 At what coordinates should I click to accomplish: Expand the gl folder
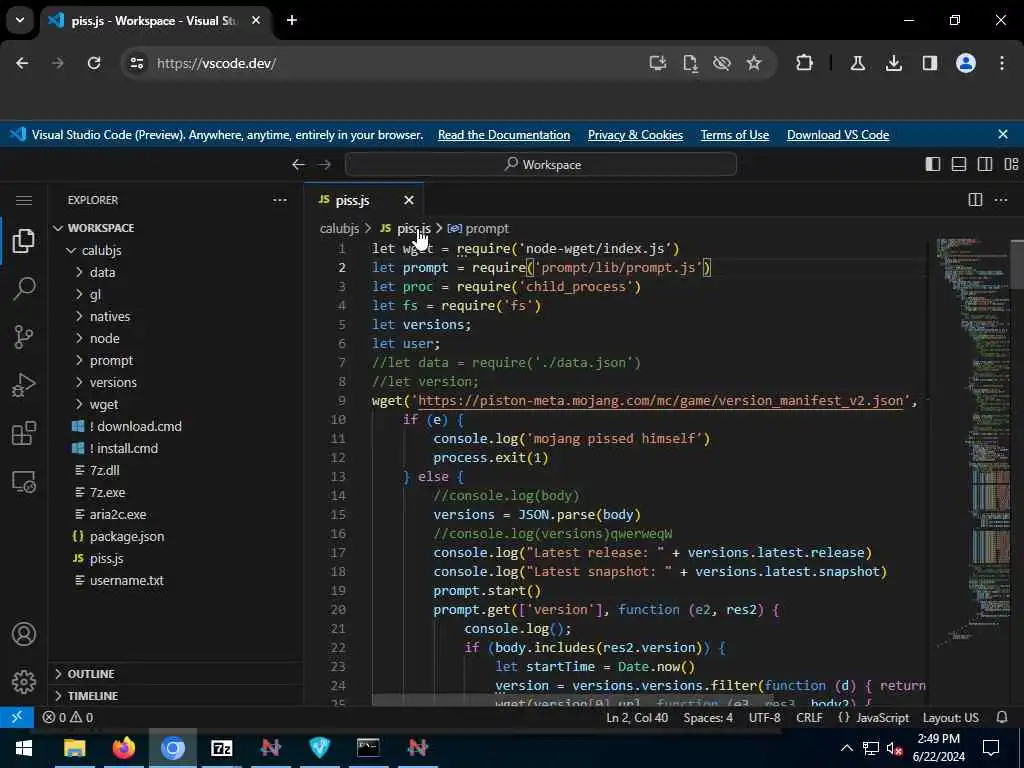click(176, 295)
